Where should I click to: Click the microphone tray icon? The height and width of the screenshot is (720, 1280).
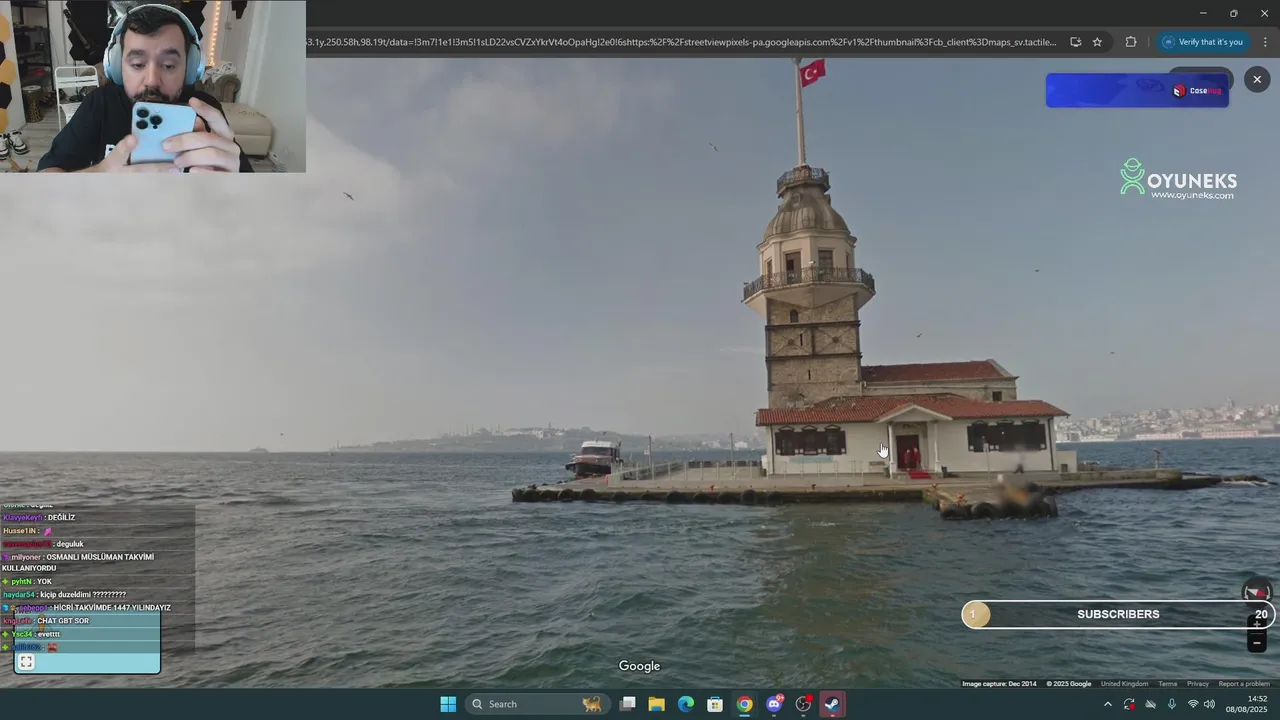1172,704
